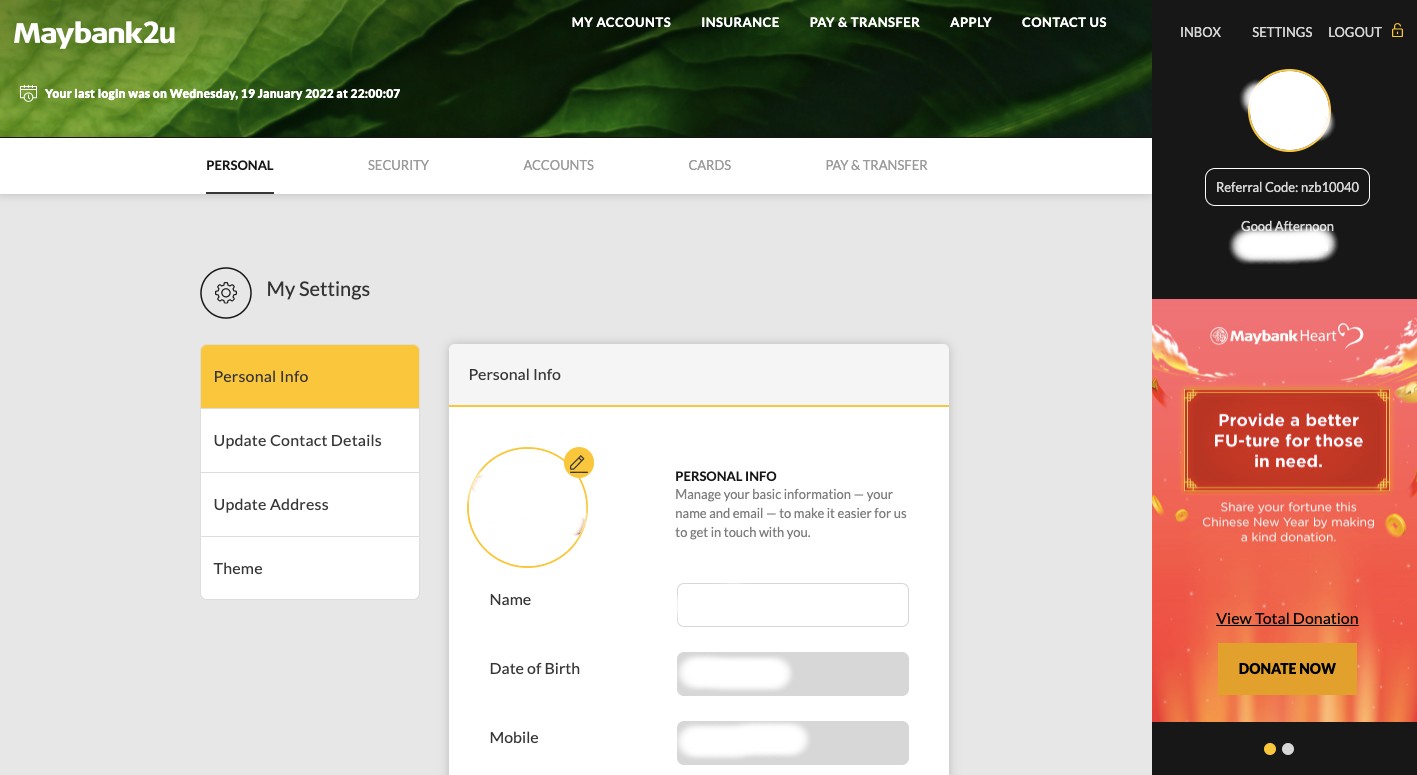Click the Maybank2u logo
This screenshot has width=1417, height=775.
tap(95, 34)
